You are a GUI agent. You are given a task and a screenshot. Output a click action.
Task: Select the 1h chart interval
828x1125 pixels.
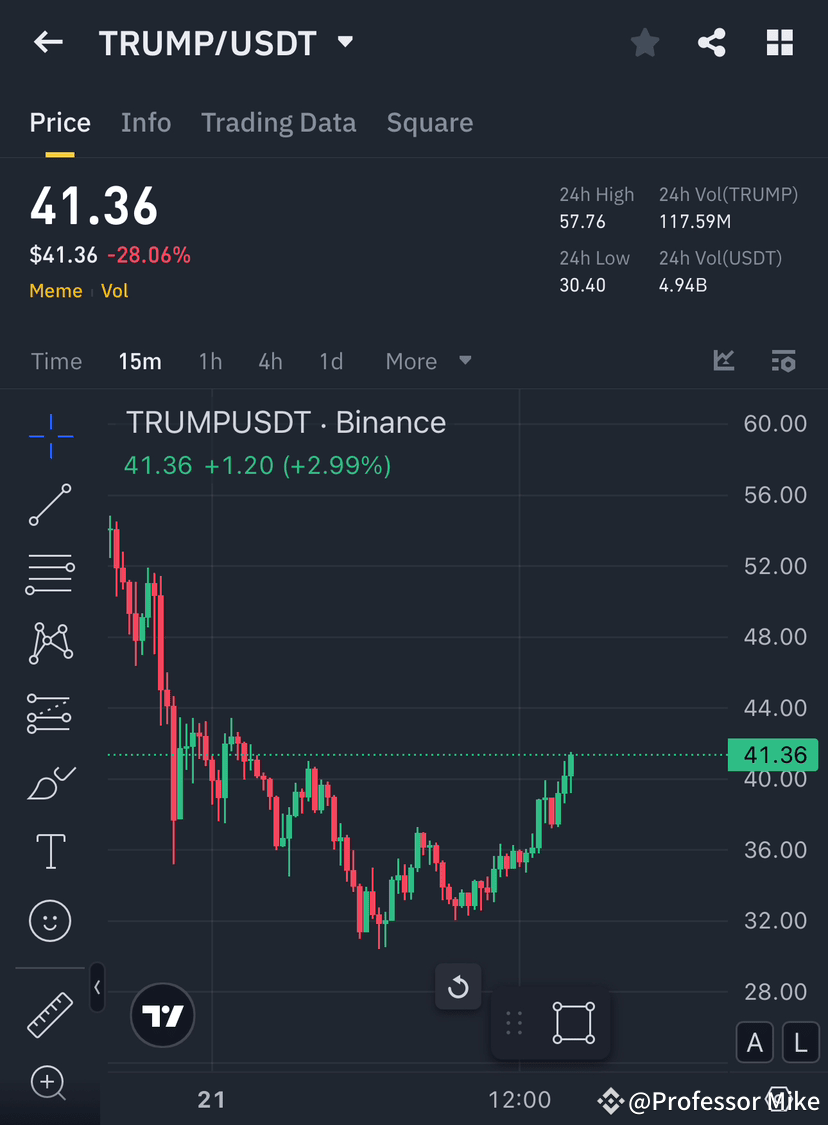click(210, 361)
